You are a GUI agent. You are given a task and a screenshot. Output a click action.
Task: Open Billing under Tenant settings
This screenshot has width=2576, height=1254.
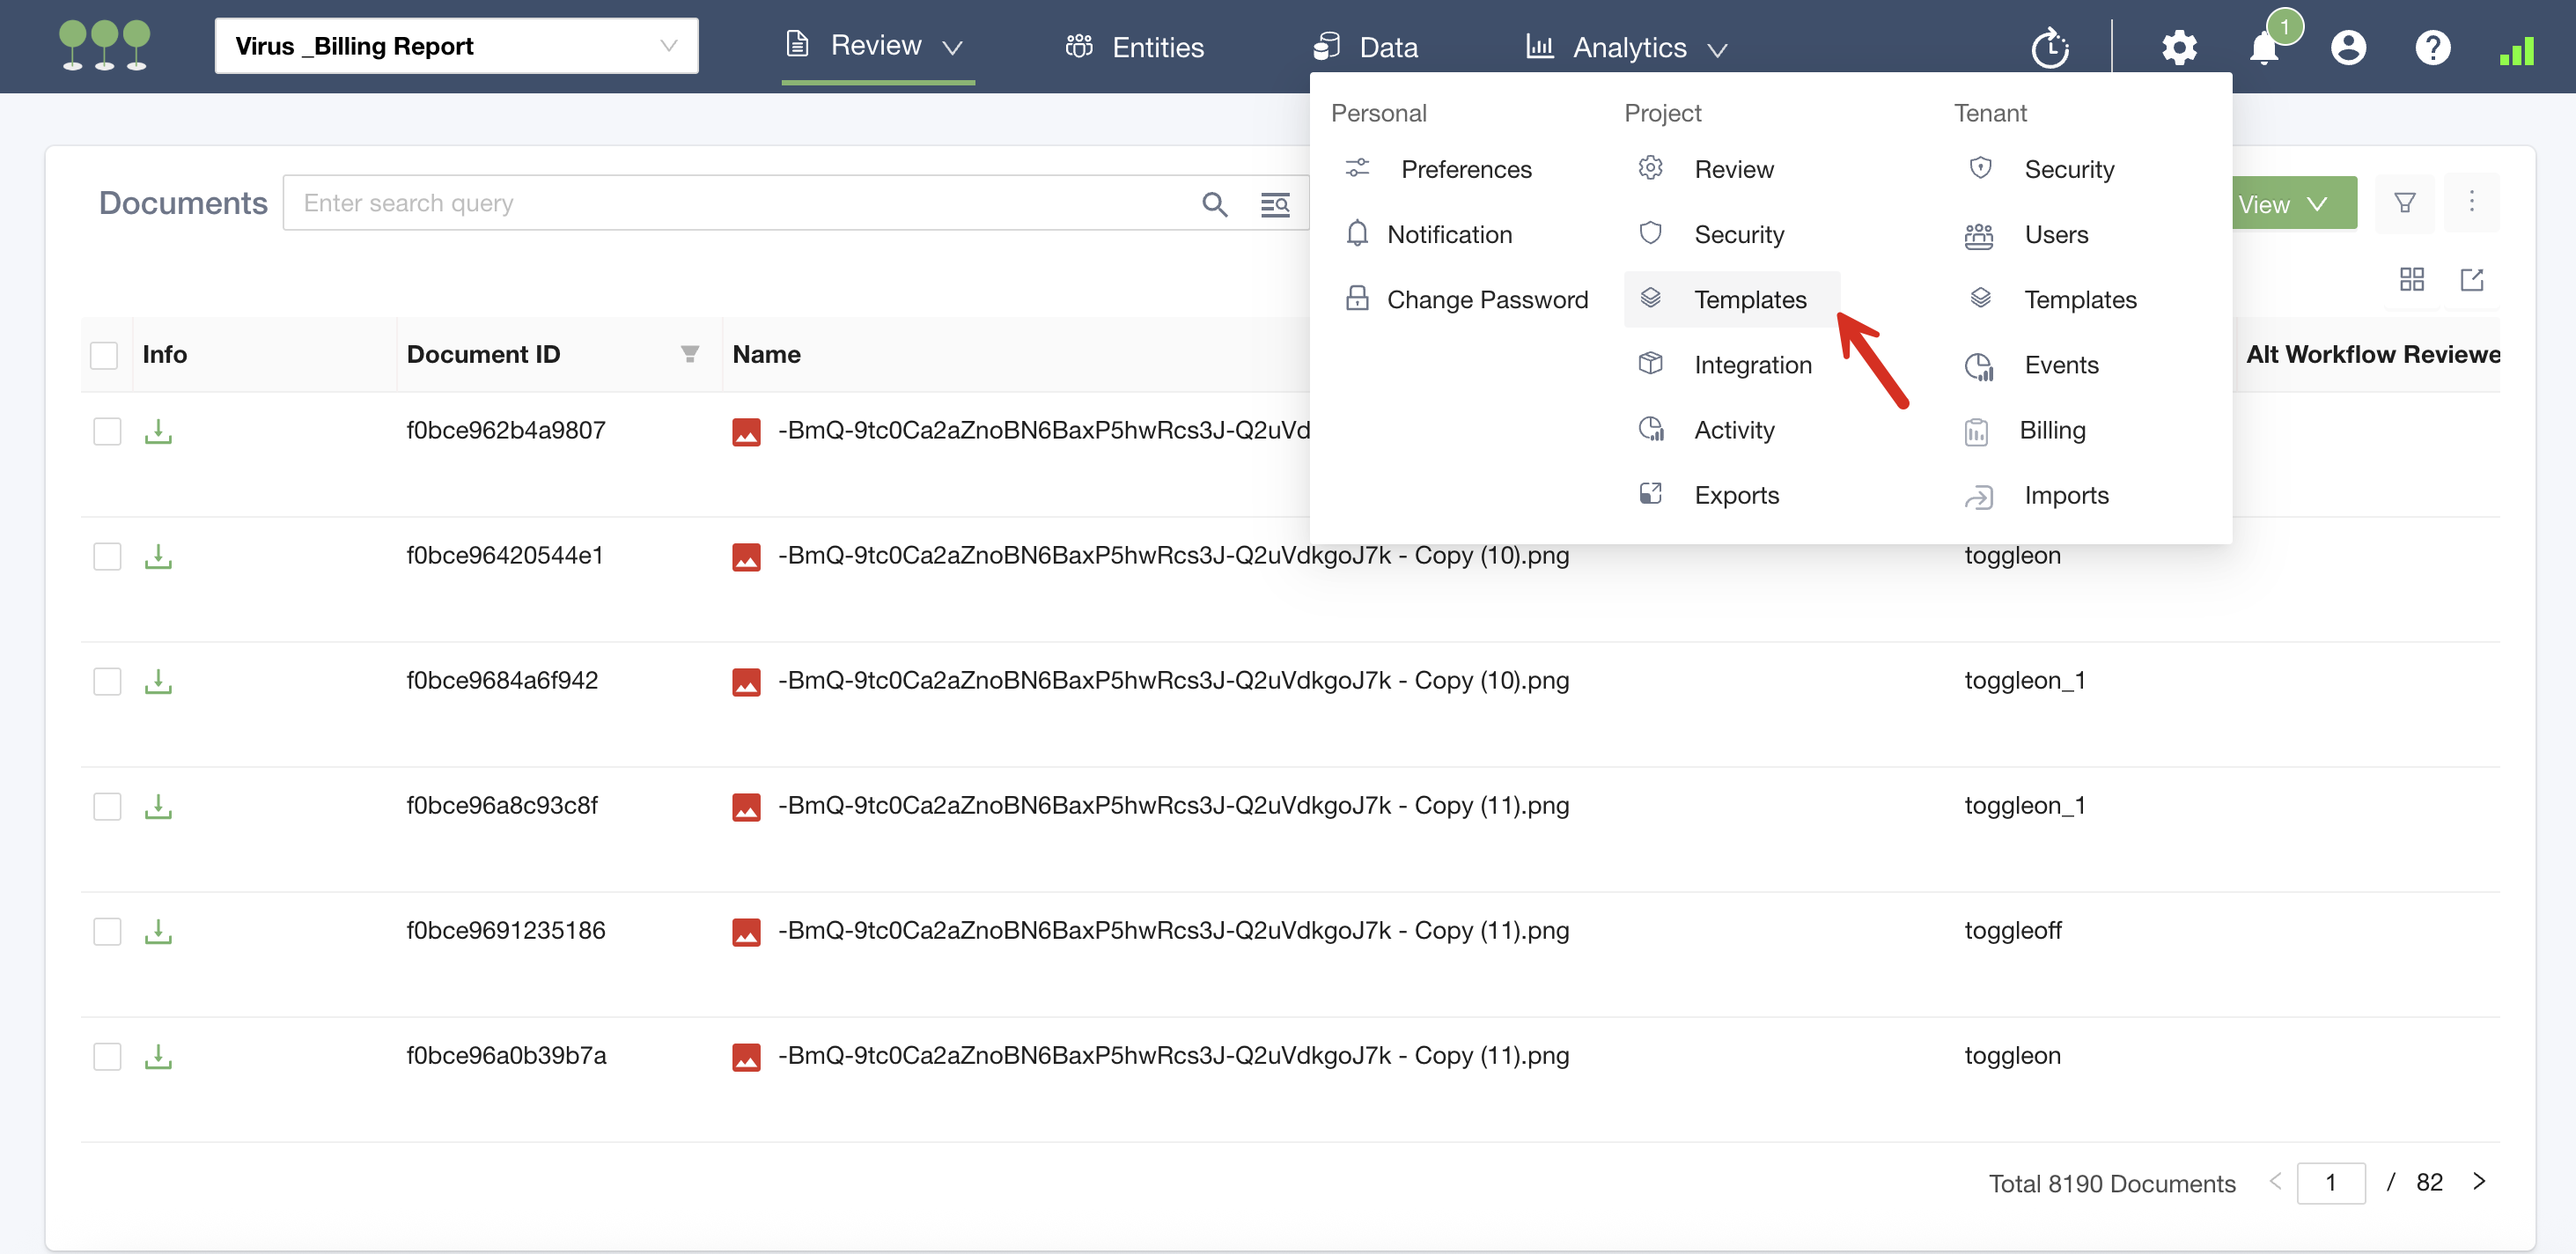(2051, 430)
